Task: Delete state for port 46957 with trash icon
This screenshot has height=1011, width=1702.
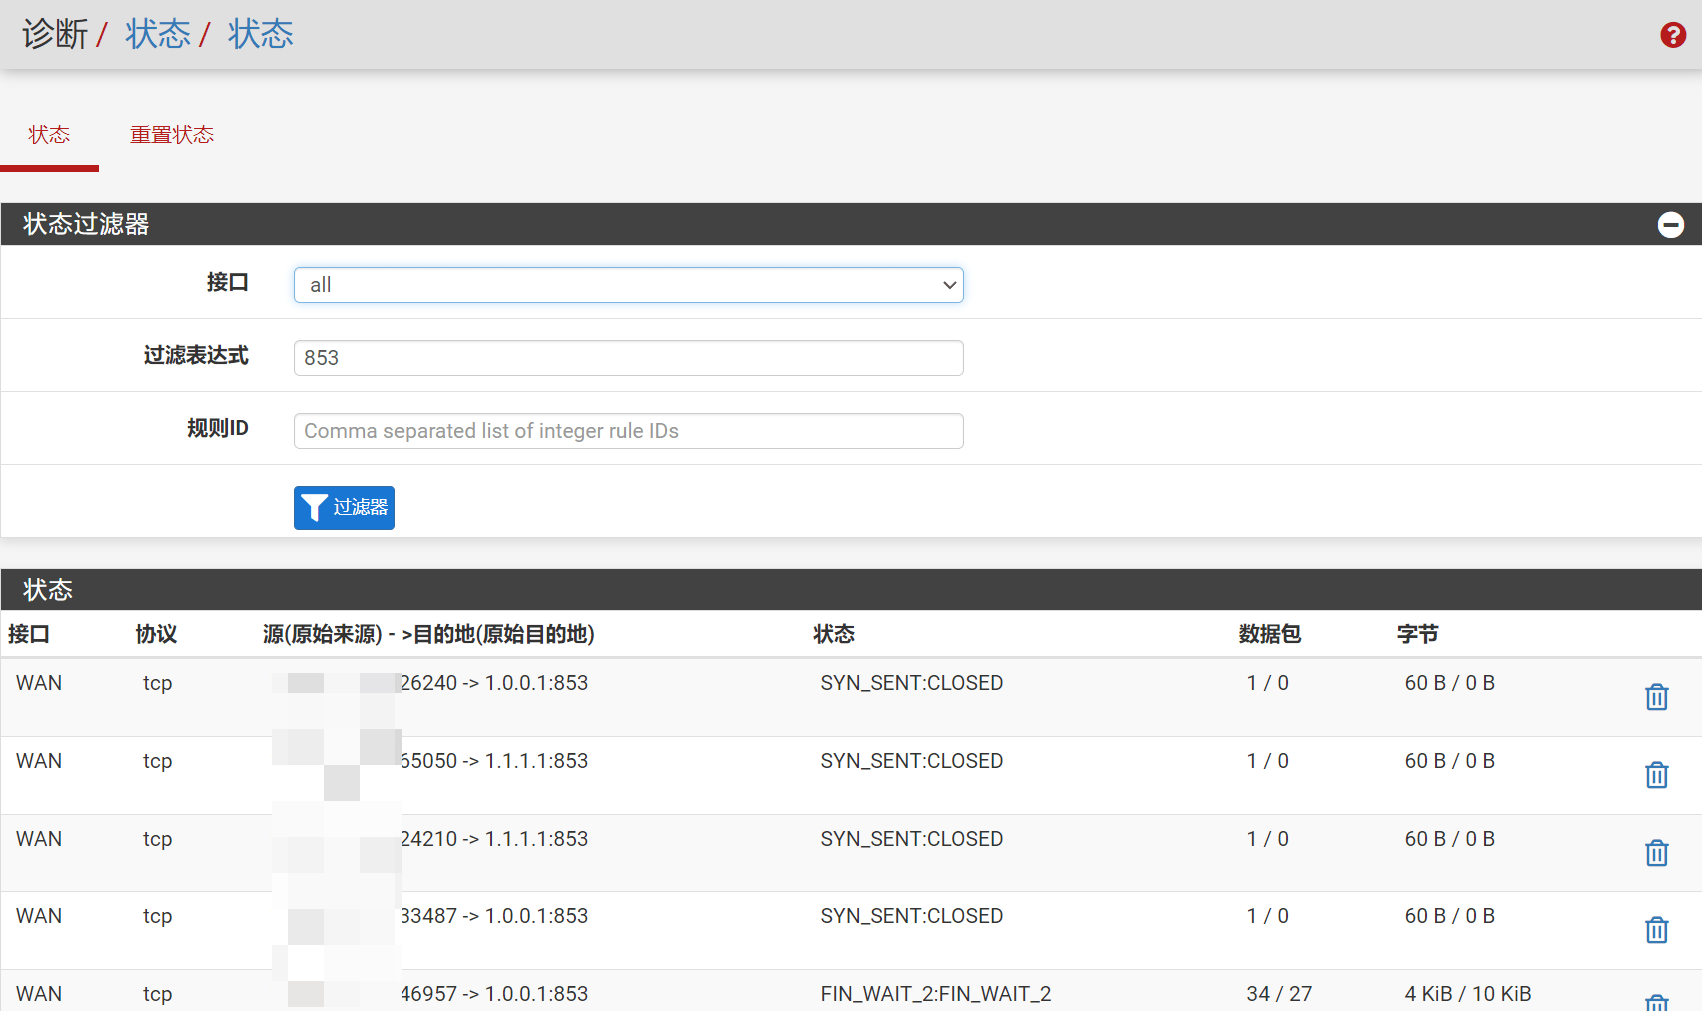Action: coord(1656,1002)
